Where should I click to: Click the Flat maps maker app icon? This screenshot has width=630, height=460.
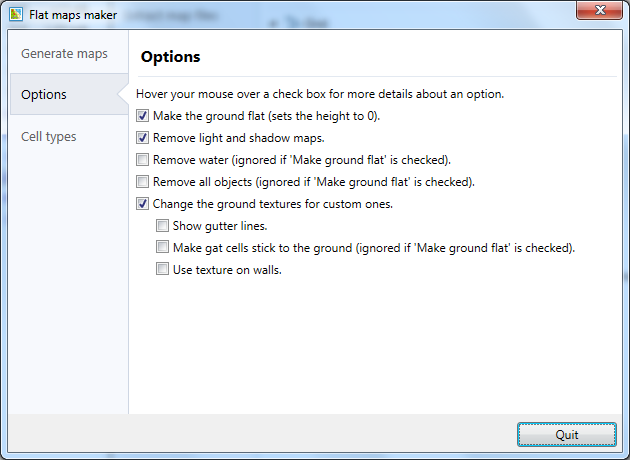coord(16,14)
